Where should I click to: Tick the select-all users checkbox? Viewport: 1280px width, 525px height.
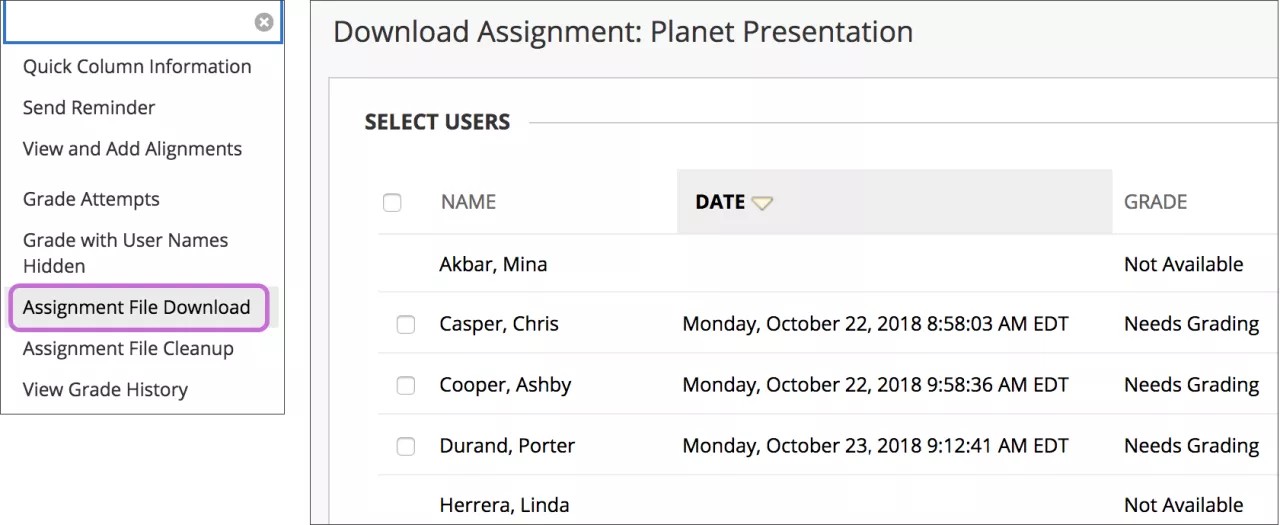[x=392, y=203]
